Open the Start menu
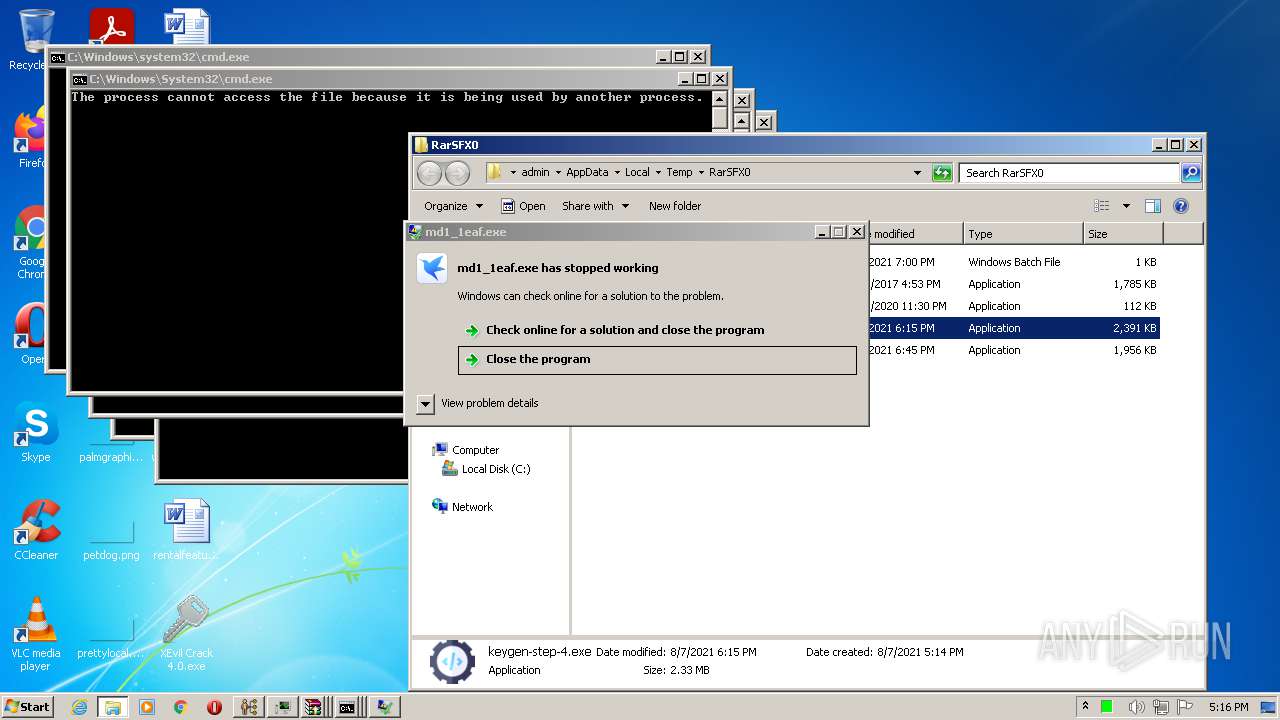1280x720 pixels. [x=28, y=707]
